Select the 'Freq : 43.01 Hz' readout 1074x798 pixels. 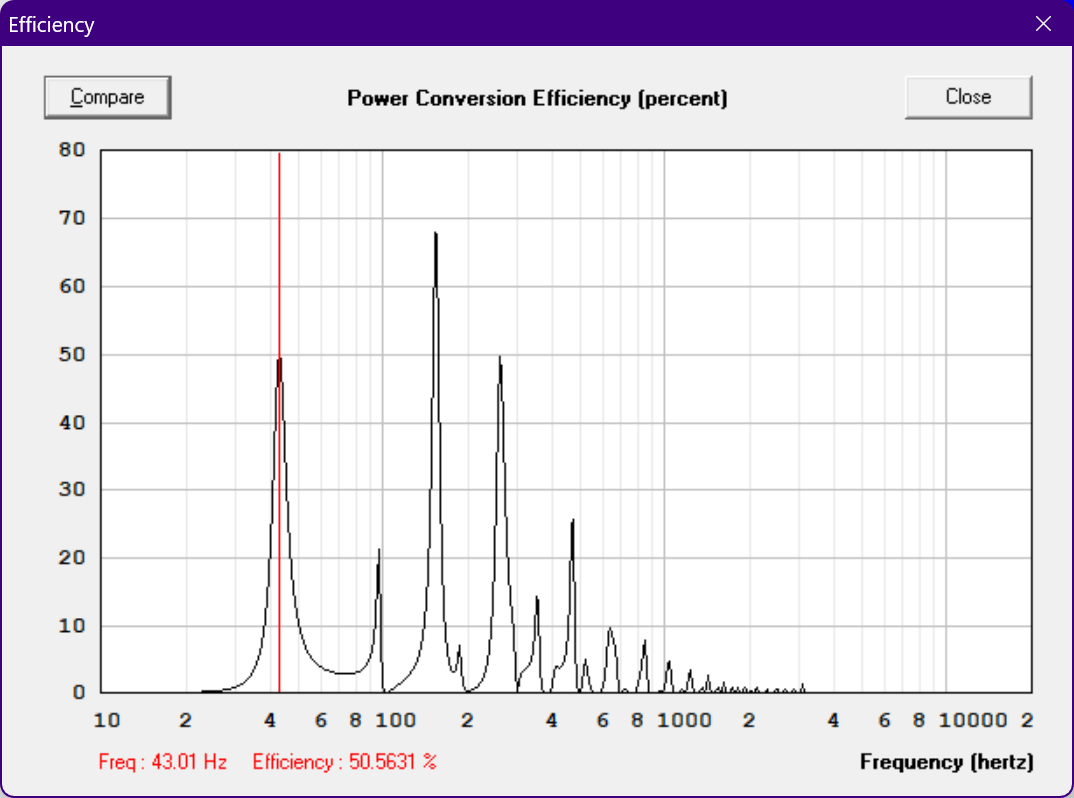pos(162,762)
